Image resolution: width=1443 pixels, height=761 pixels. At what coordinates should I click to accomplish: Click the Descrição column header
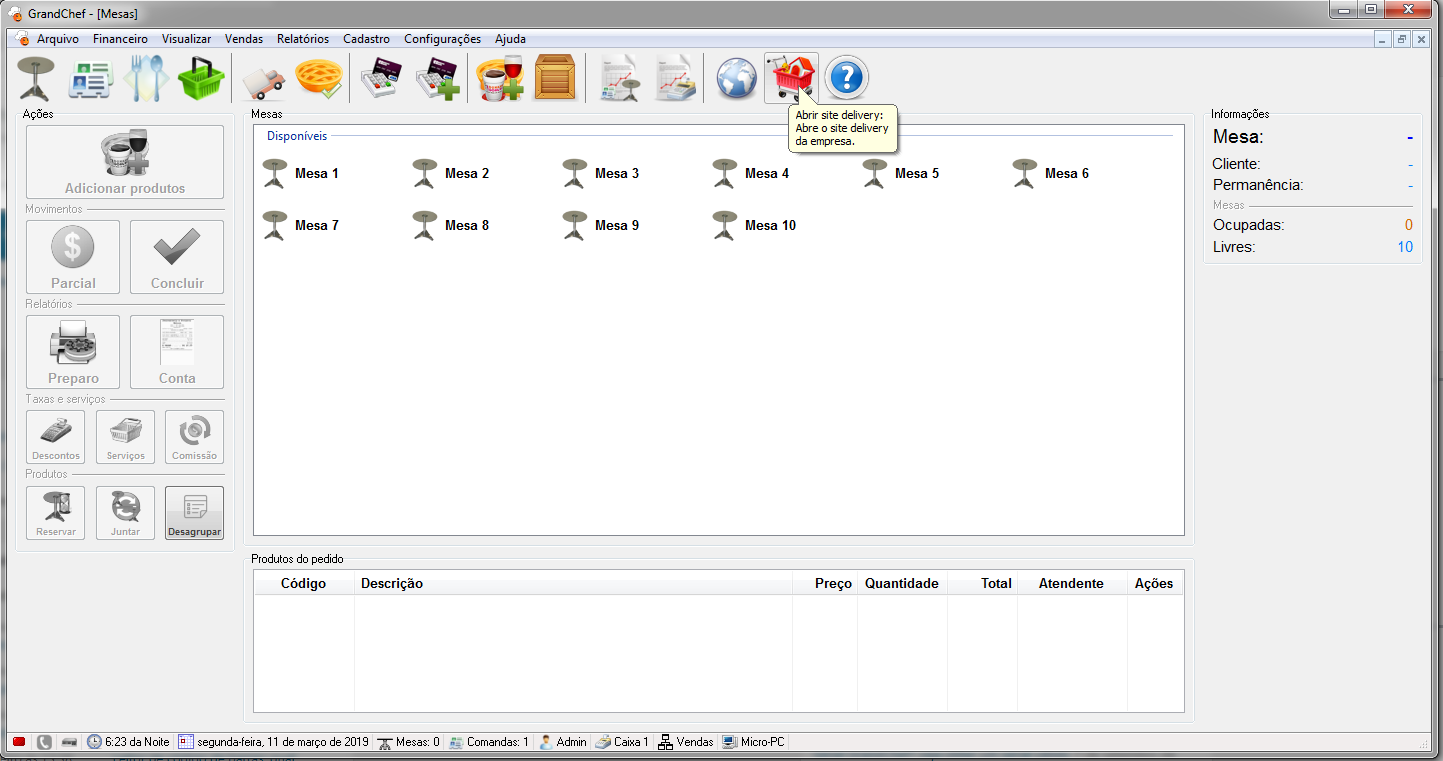(x=392, y=583)
